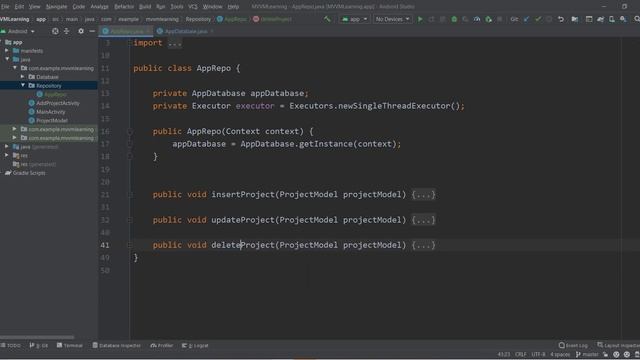Viewport: 640px width, 360px height.
Task: Expand the res folder arrow
Action: (x=7, y=156)
